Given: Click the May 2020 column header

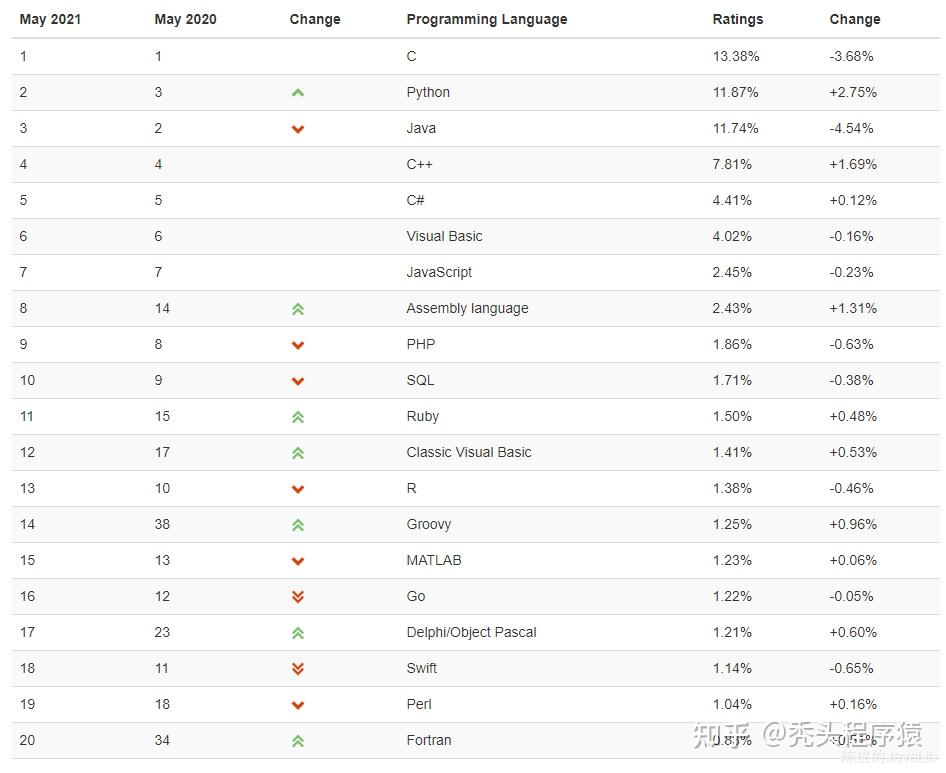Looking at the screenshot, I should coord(185,19).
